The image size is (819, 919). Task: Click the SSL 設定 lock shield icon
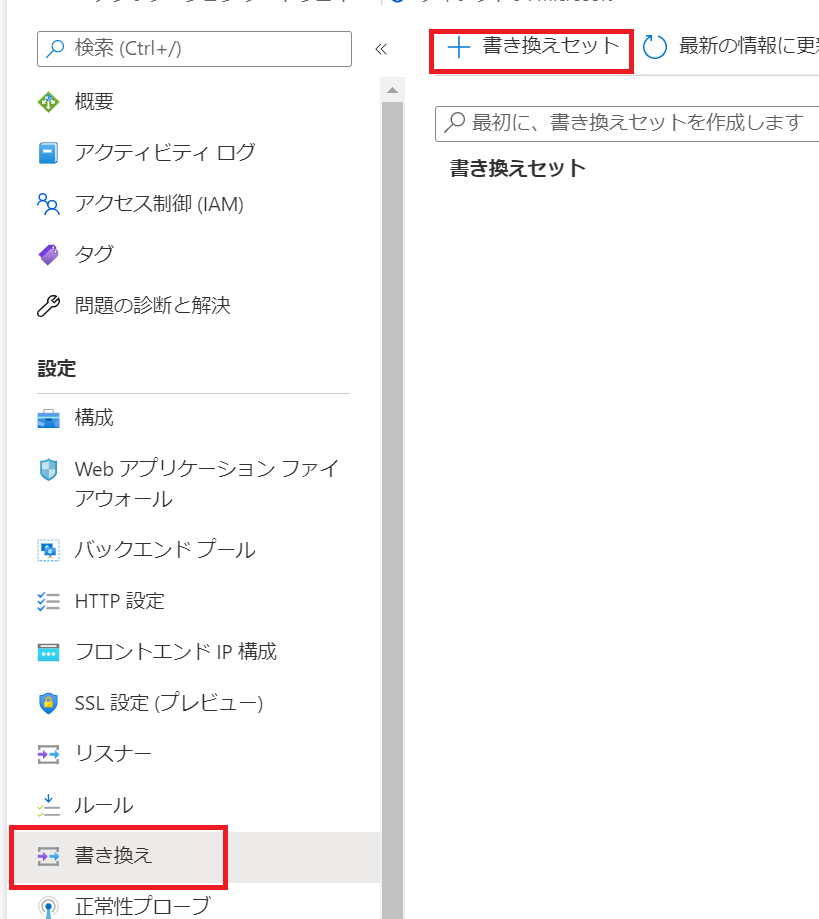pyautogui.click(x=48, y=703)
